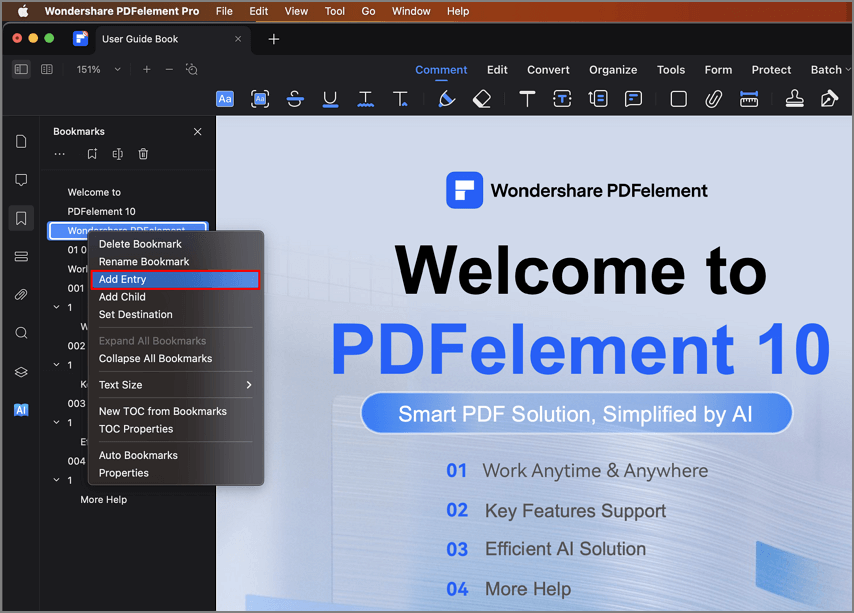Open the Form fields panel in sidebar

(x=21, y=256)
